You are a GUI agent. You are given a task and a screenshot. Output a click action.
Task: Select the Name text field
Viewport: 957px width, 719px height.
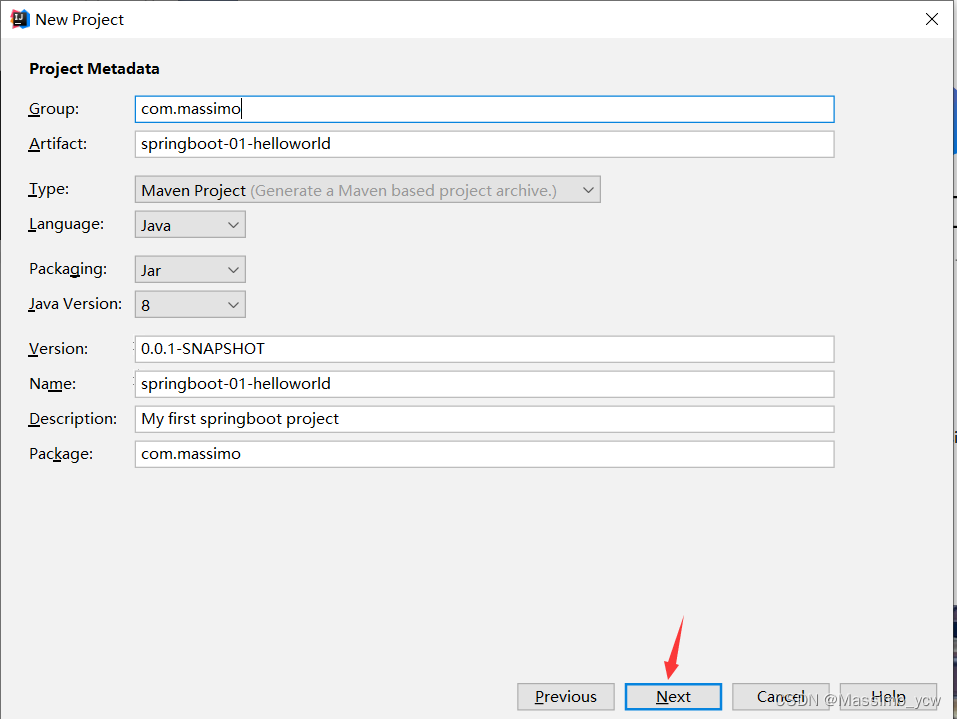coord(484,384)
